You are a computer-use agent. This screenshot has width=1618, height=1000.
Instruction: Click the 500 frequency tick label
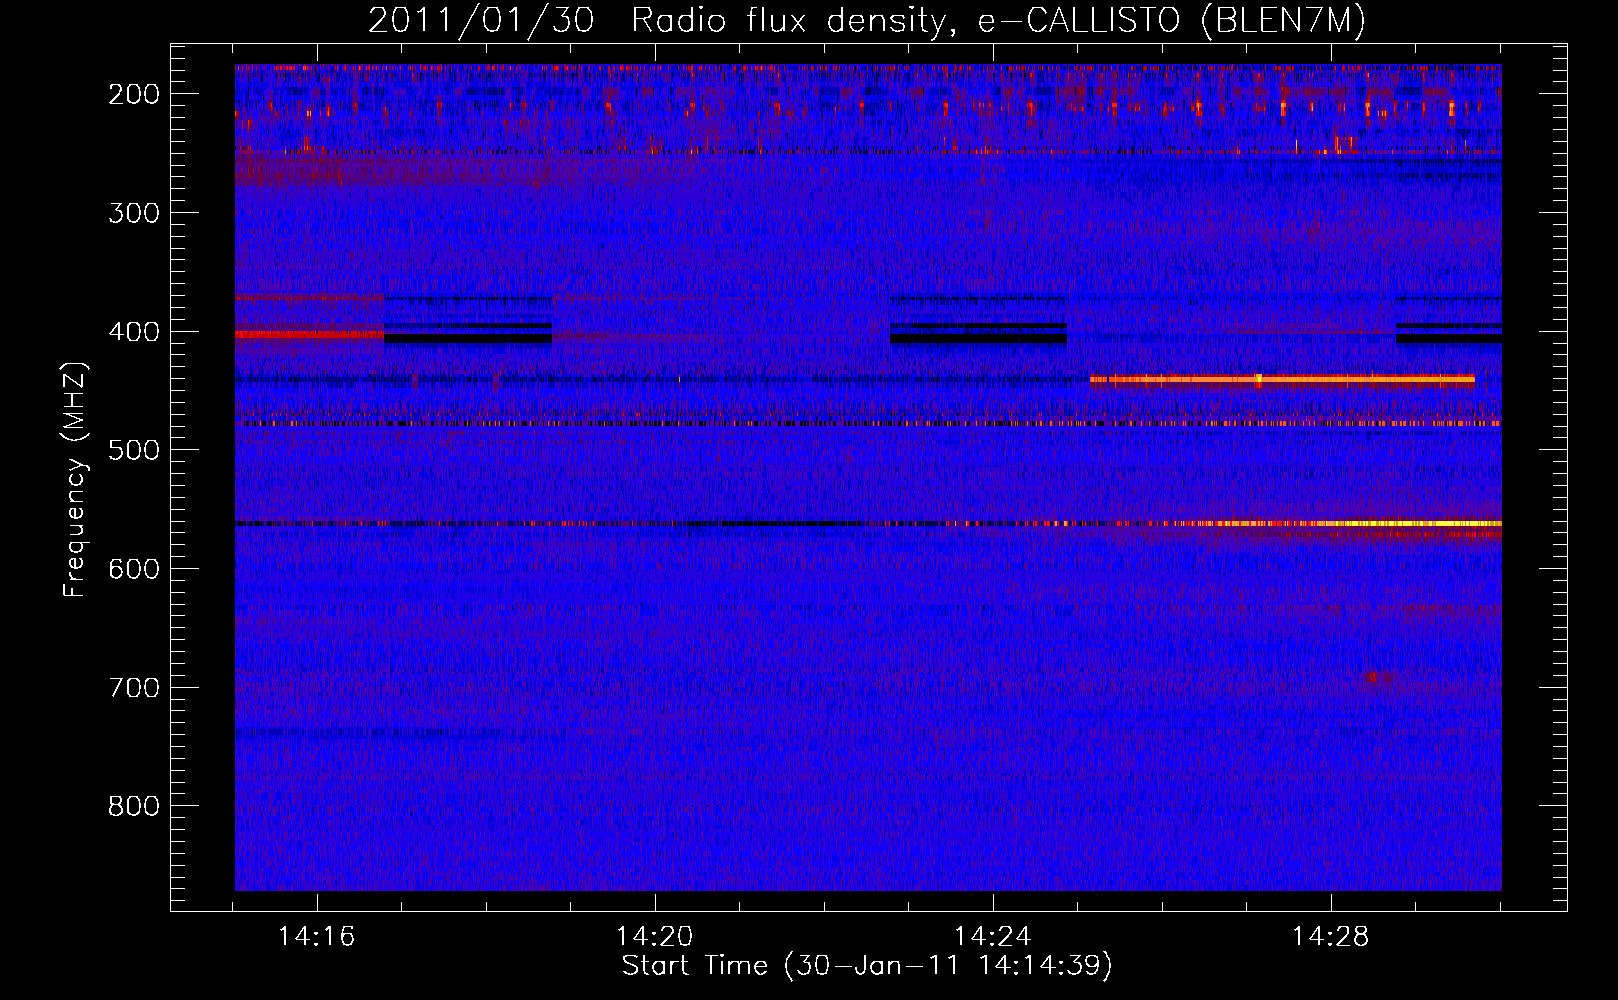click(x=134, y=450)
